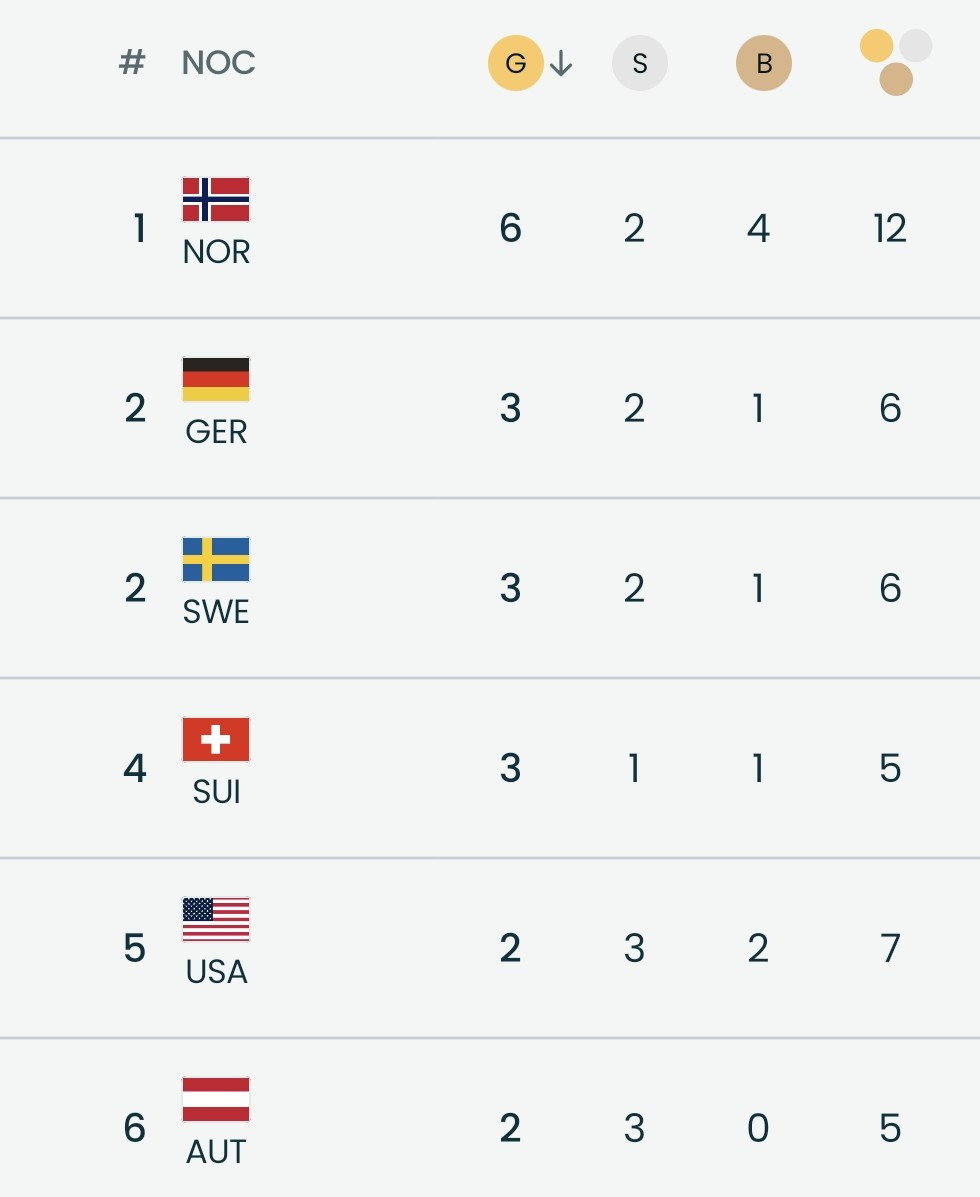
Task: Open the USA country code label
Action: pyautogui.click(x=216, y=972)
